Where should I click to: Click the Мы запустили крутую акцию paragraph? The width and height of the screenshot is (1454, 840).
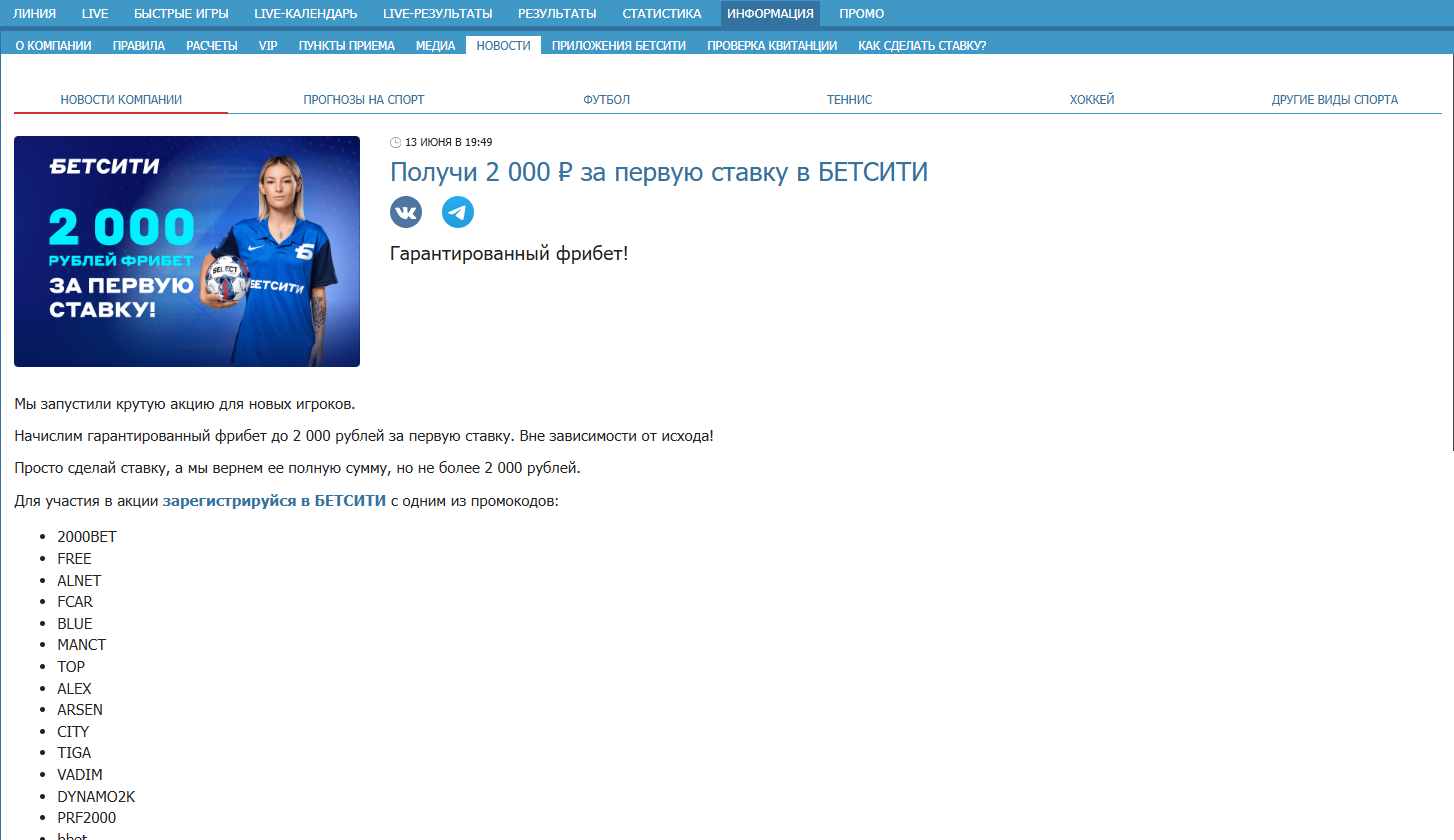click(185, 404)
